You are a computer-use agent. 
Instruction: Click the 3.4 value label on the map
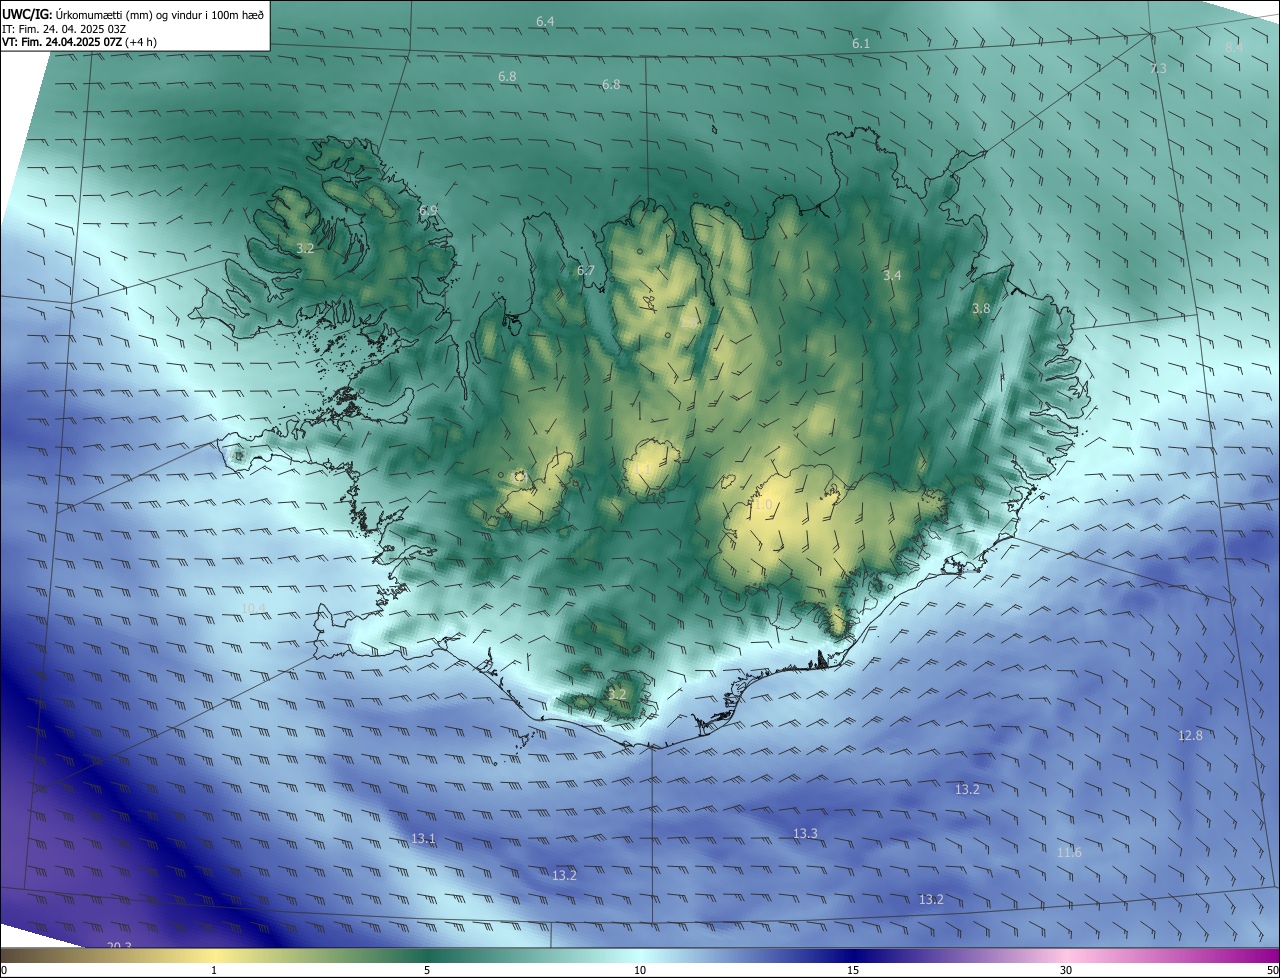point(892,275)
